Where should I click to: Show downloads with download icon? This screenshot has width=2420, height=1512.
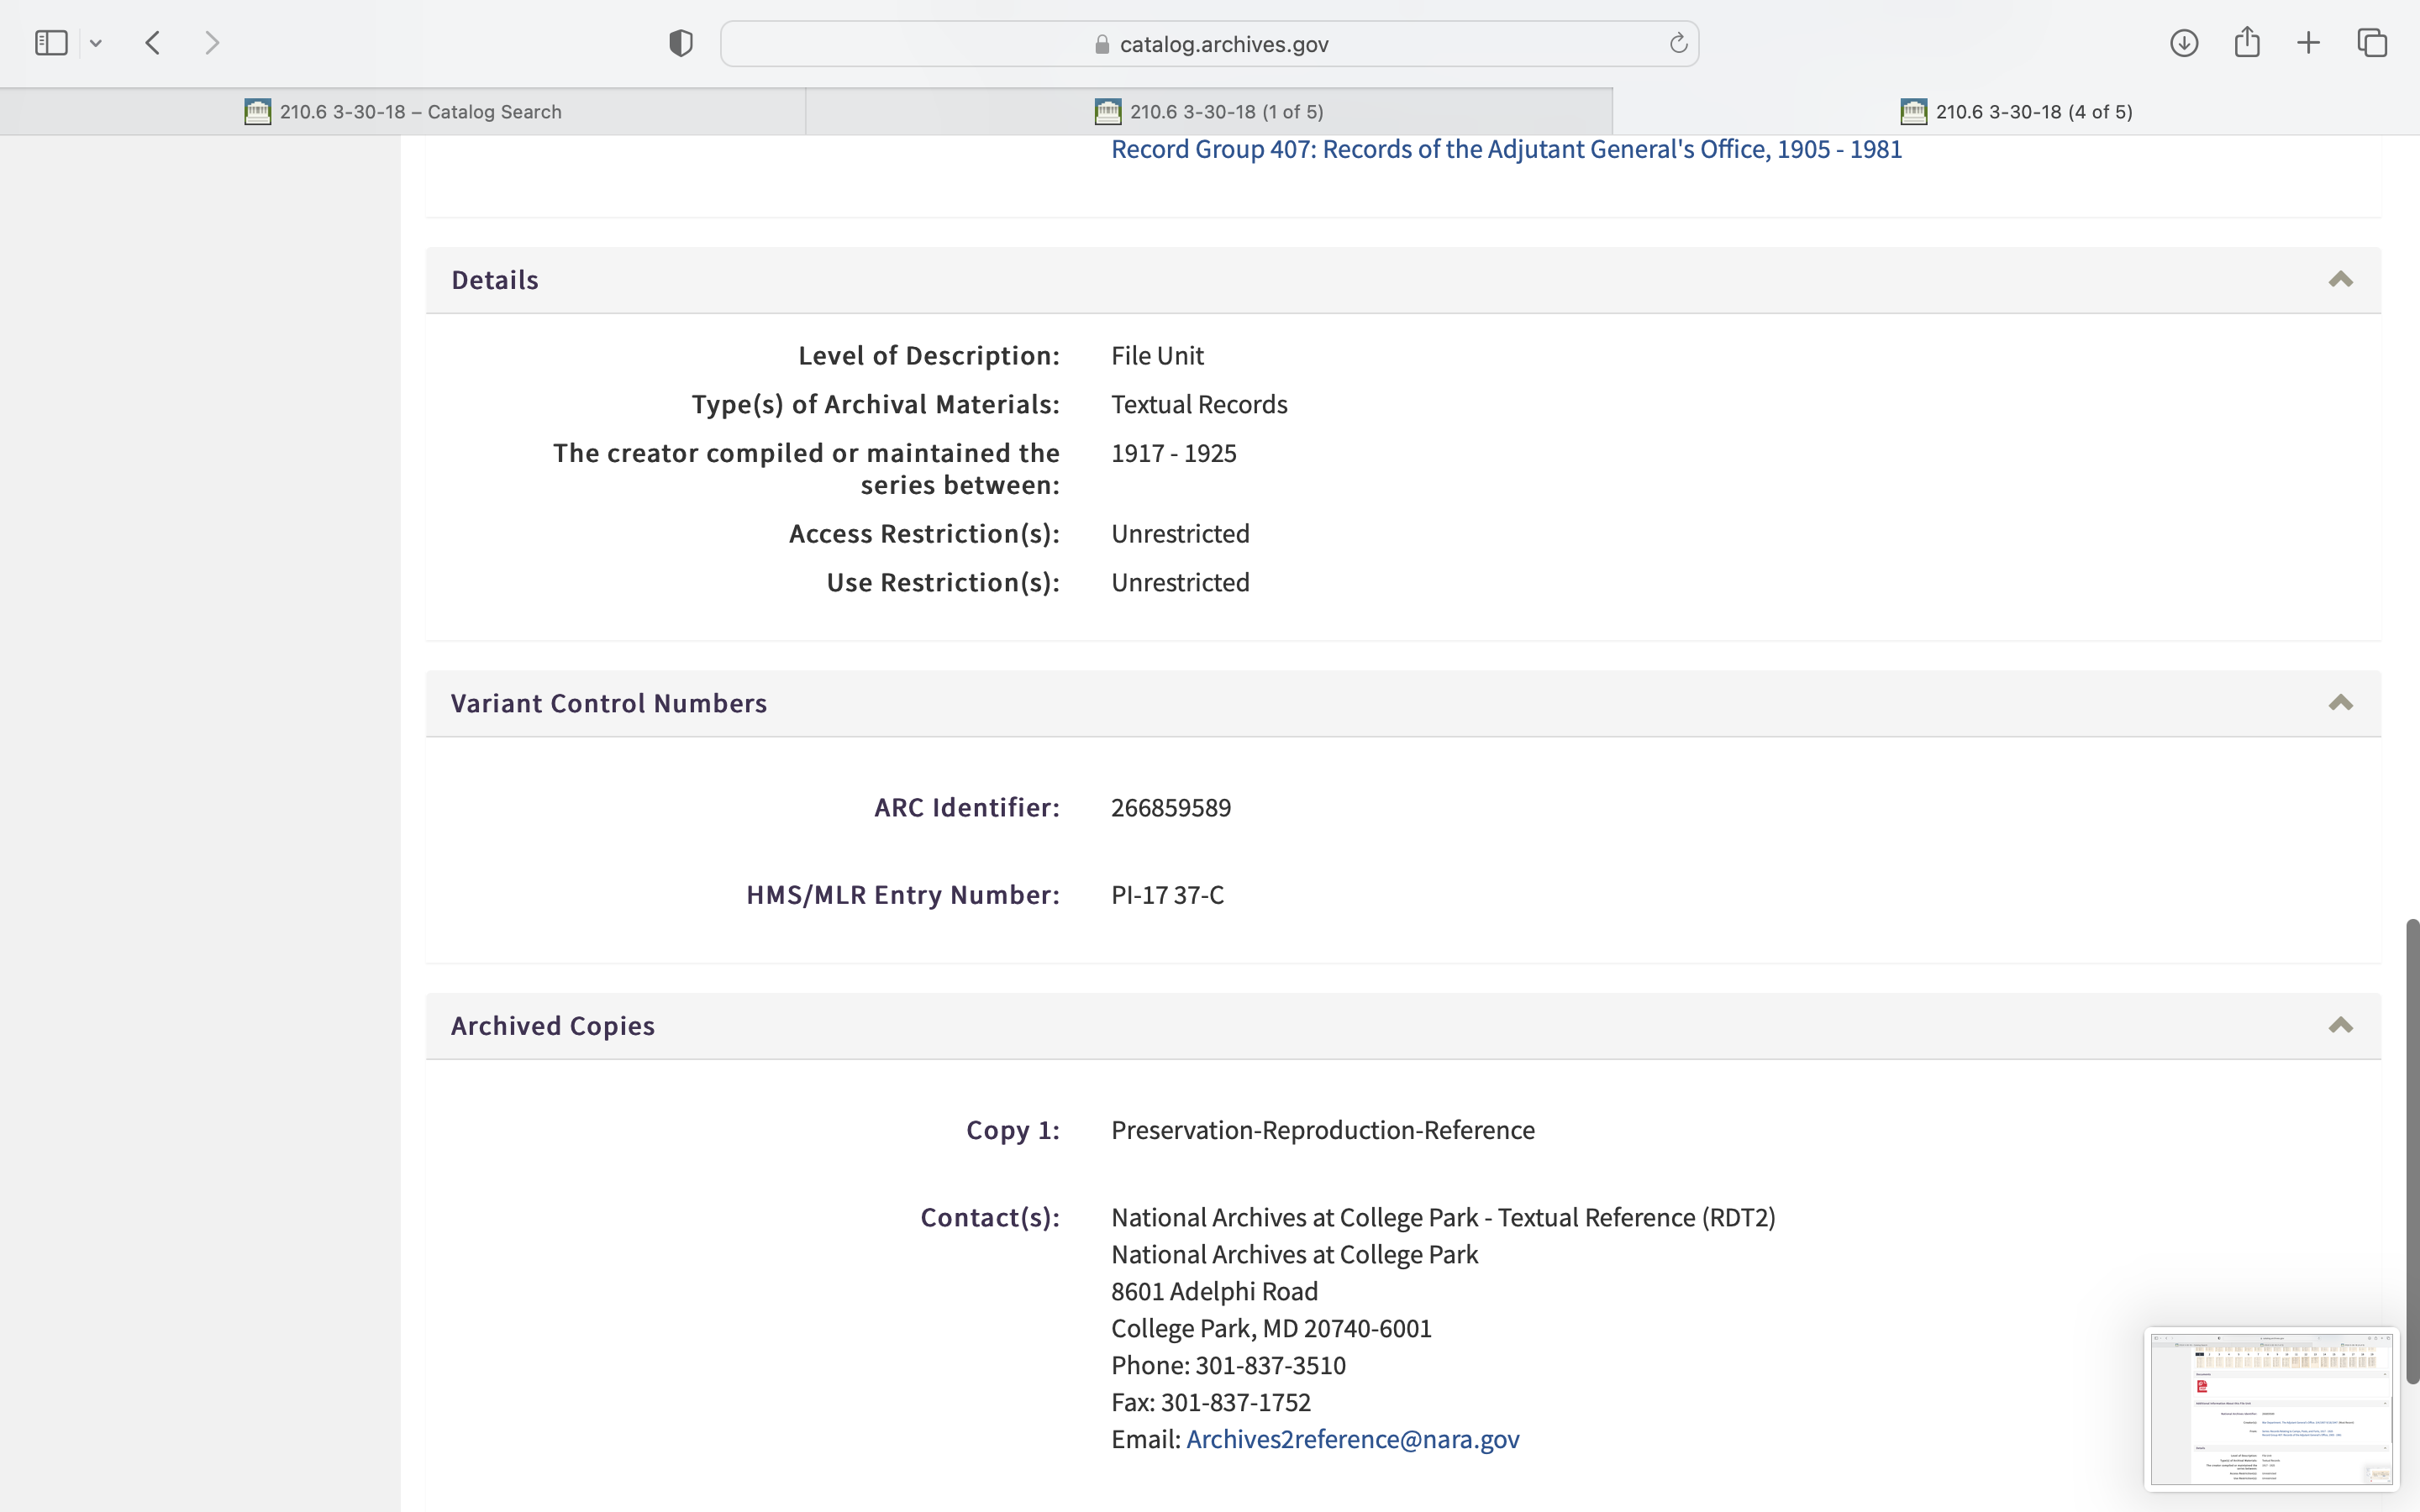2184,43
